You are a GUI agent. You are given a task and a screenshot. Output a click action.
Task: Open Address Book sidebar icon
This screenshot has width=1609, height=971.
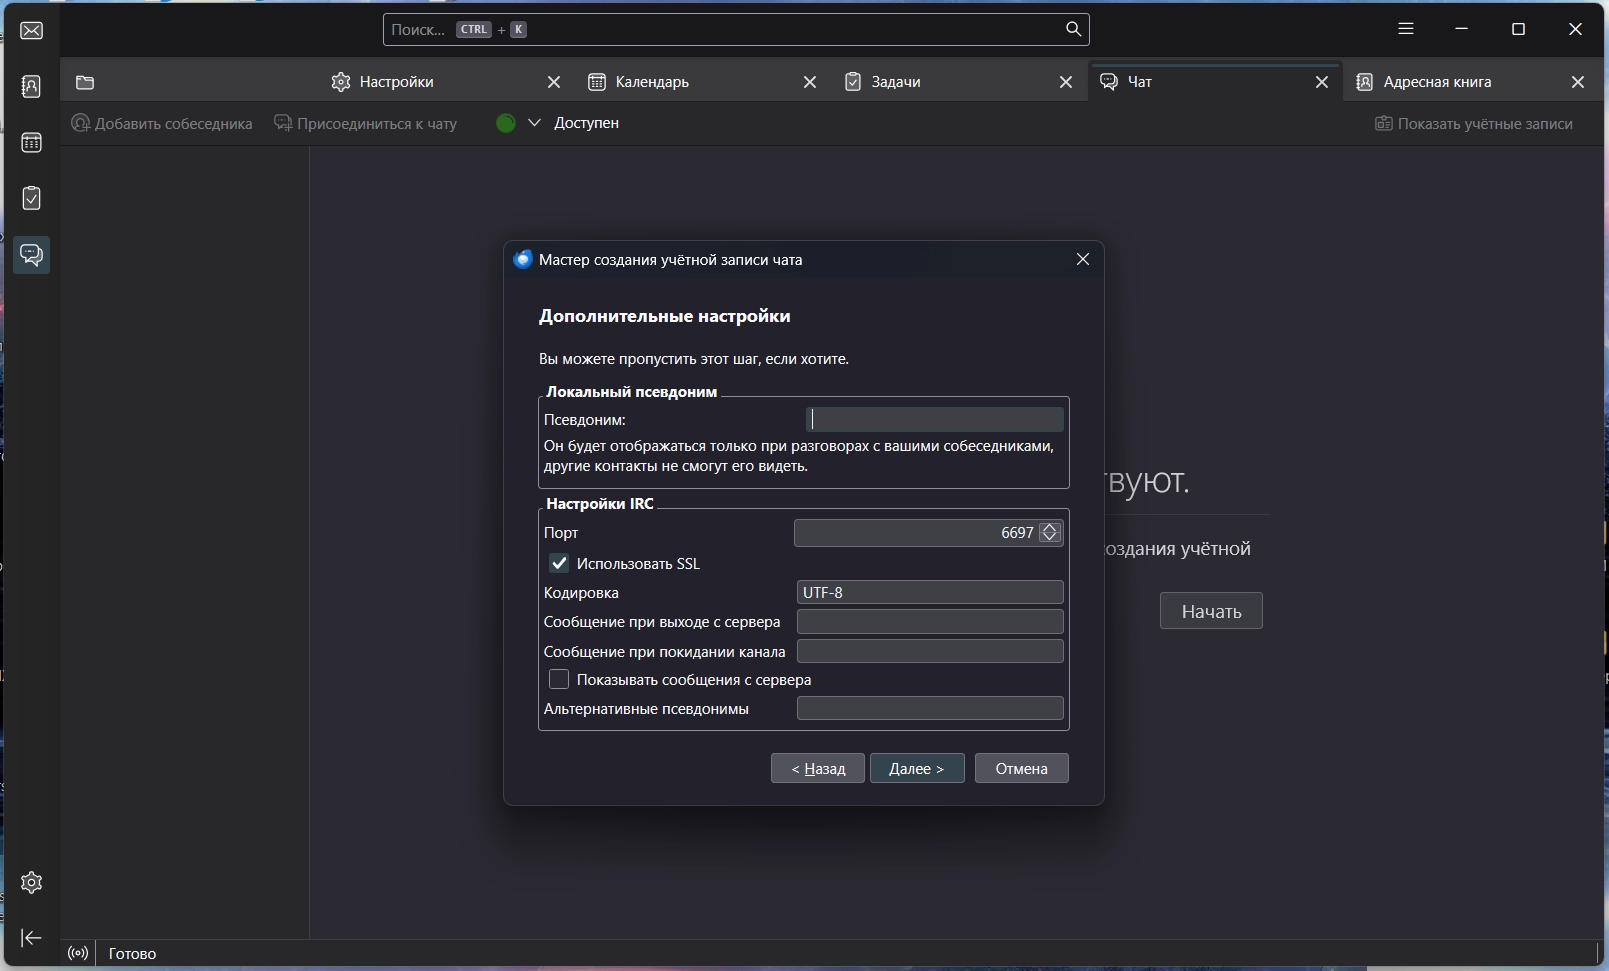(x=31, y=87)
